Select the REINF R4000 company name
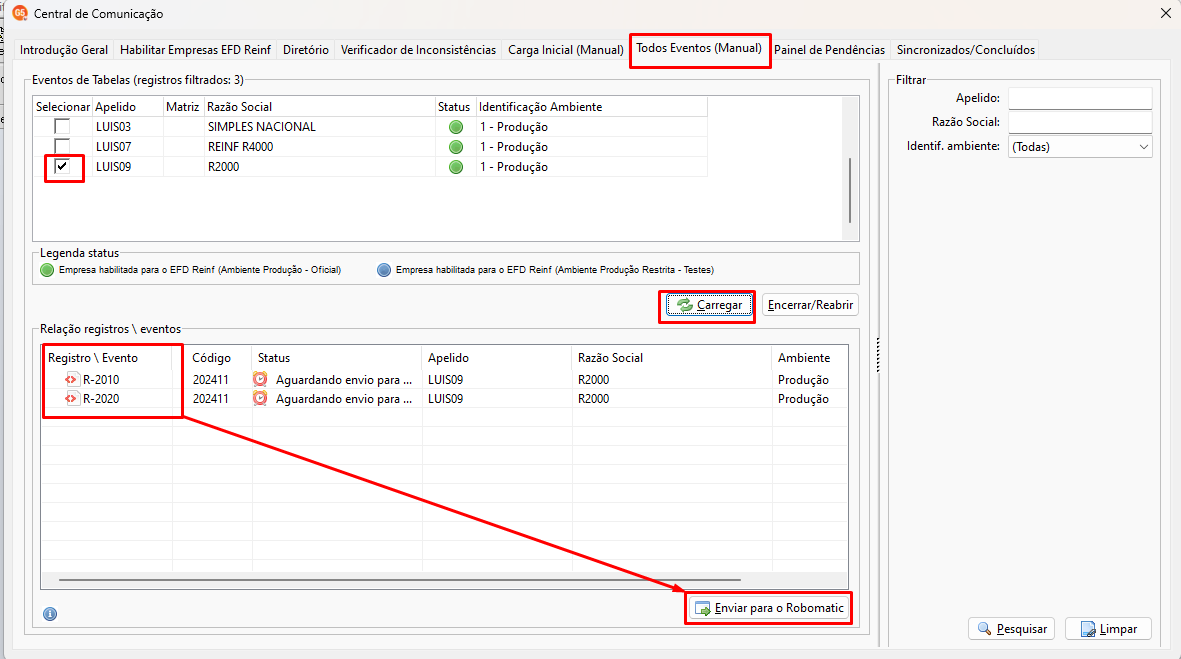Viewport: 1181px width, 659px height. [x=240, y=147]
